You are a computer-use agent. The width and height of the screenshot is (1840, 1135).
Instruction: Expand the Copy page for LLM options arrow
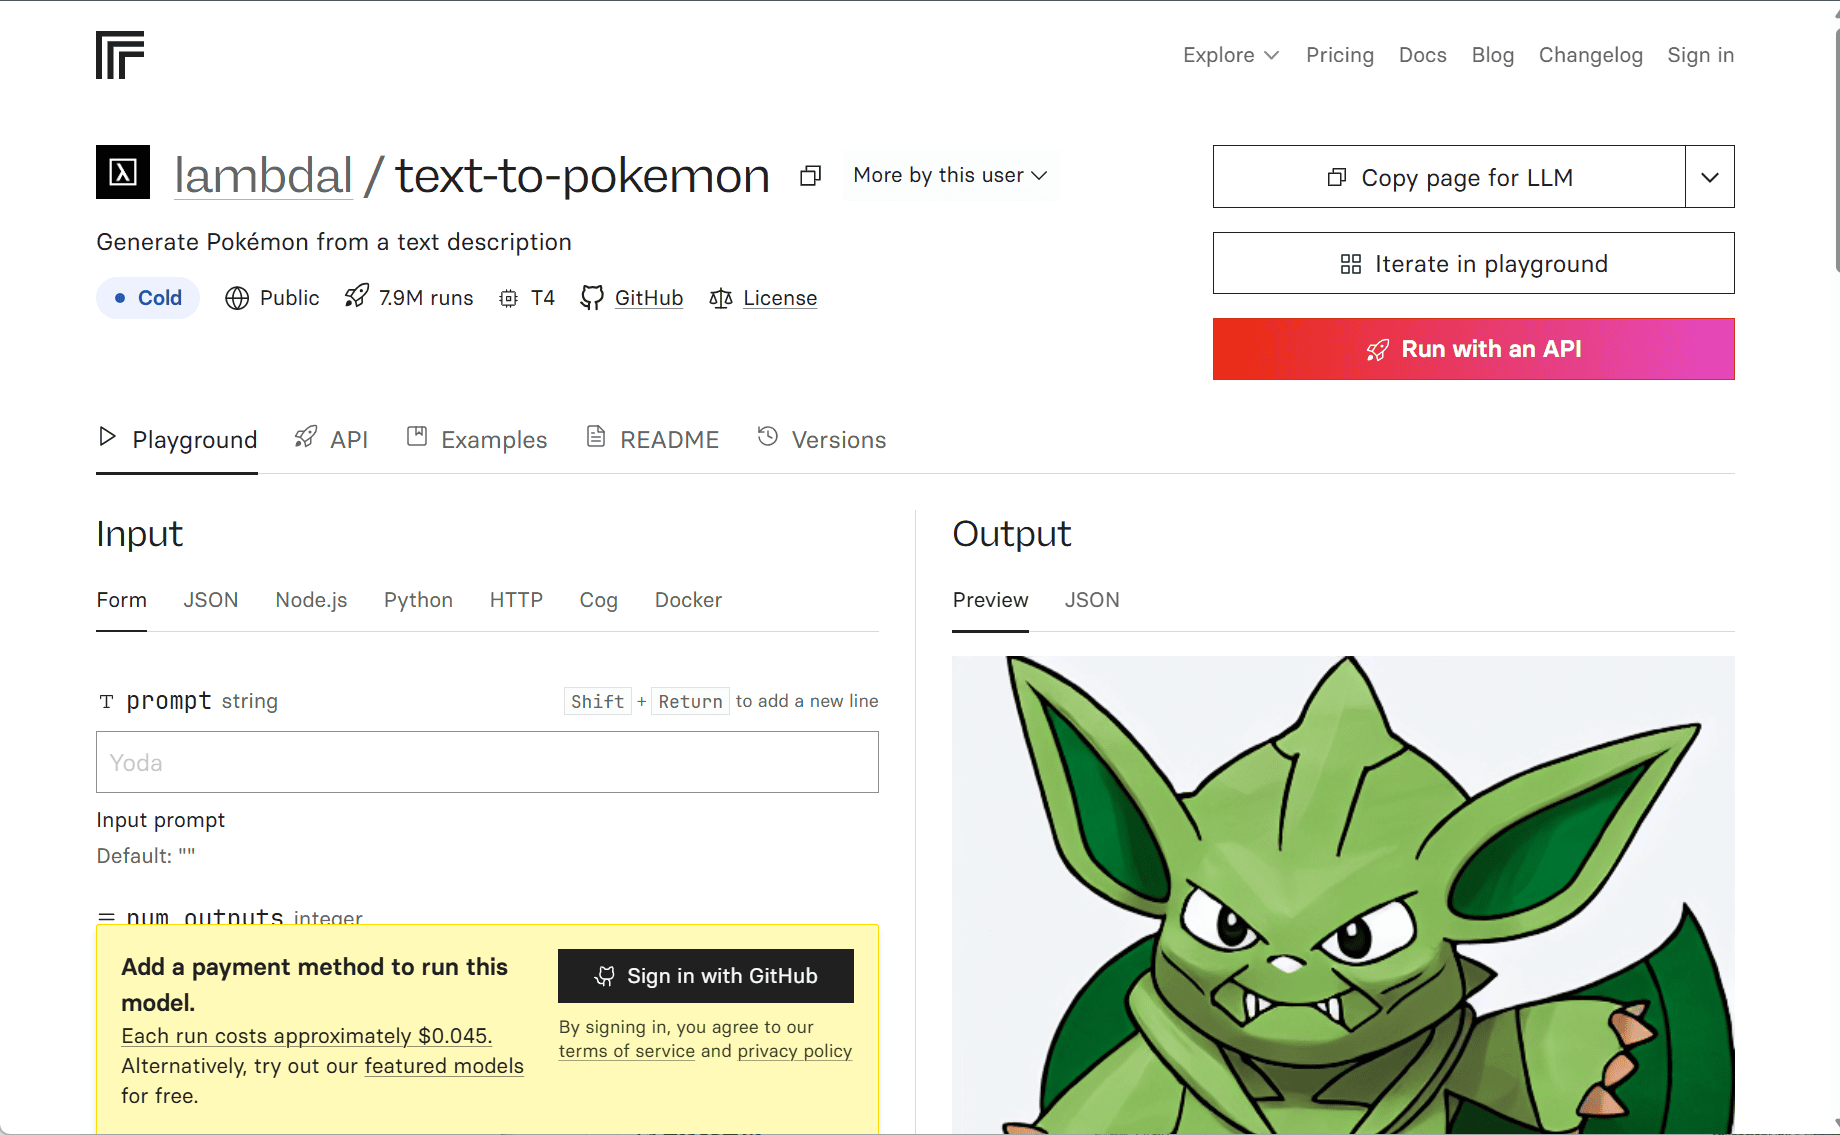1710,176
